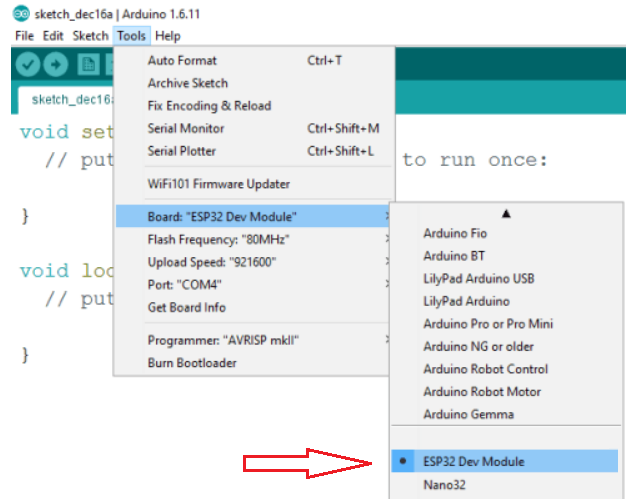Open the Sketch menu
Screen dimensions: 641x499
pos(90,36)
